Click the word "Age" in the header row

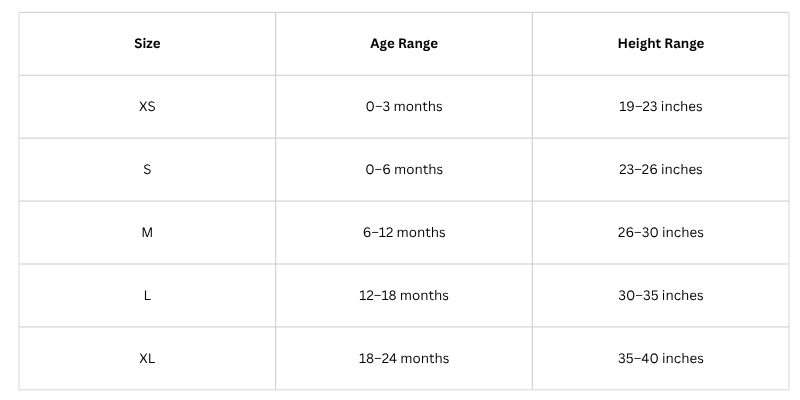pyautogui.click(x=383, y=44)
